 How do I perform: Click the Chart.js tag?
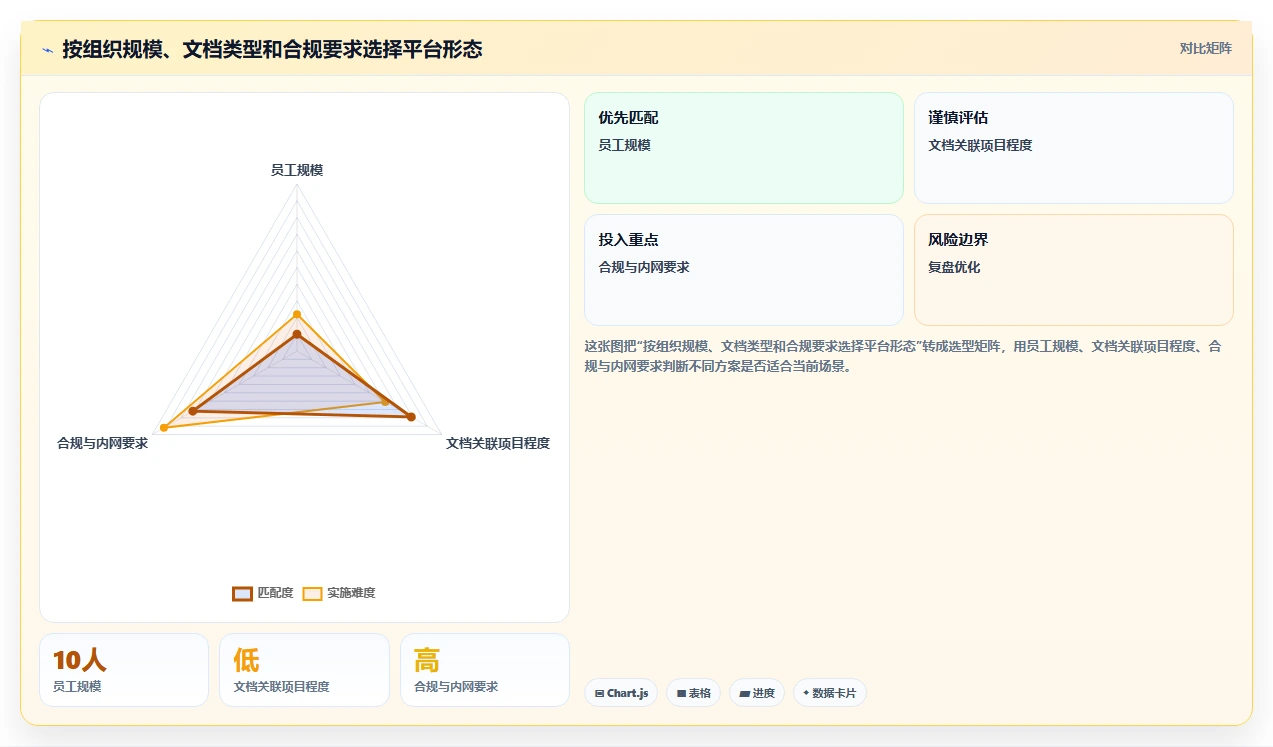click(621, 693)
